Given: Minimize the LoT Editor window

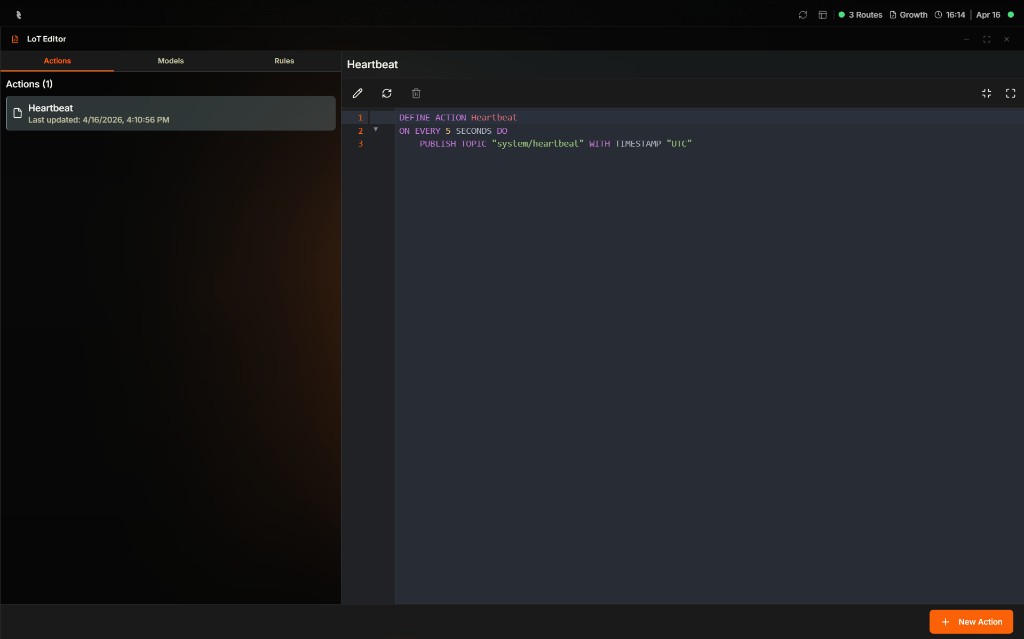Looking at the screenshot, I should click(x=967, y=39).
